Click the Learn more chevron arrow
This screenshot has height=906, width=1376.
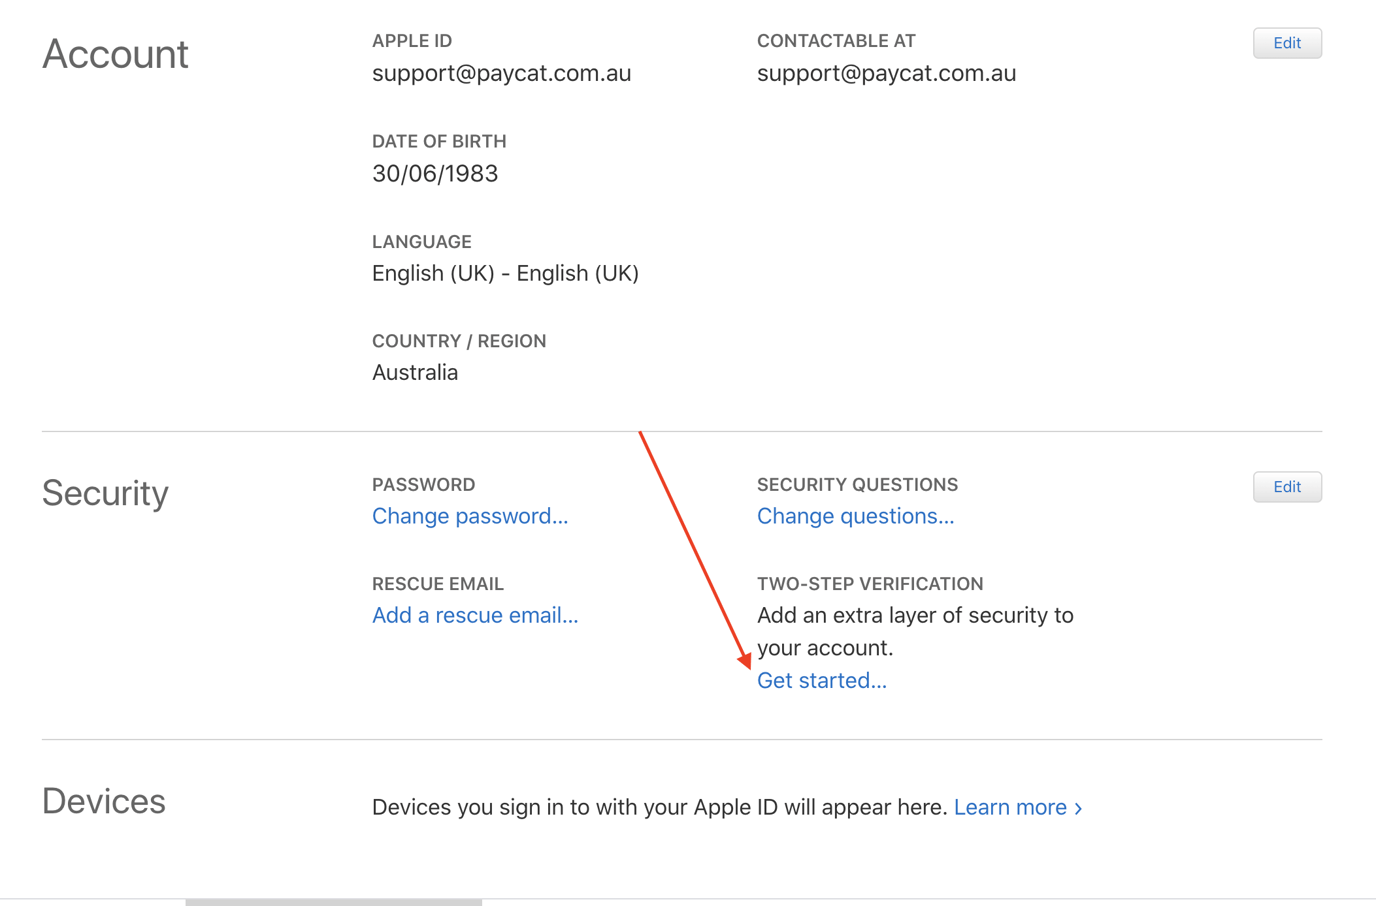point(1078,807)
